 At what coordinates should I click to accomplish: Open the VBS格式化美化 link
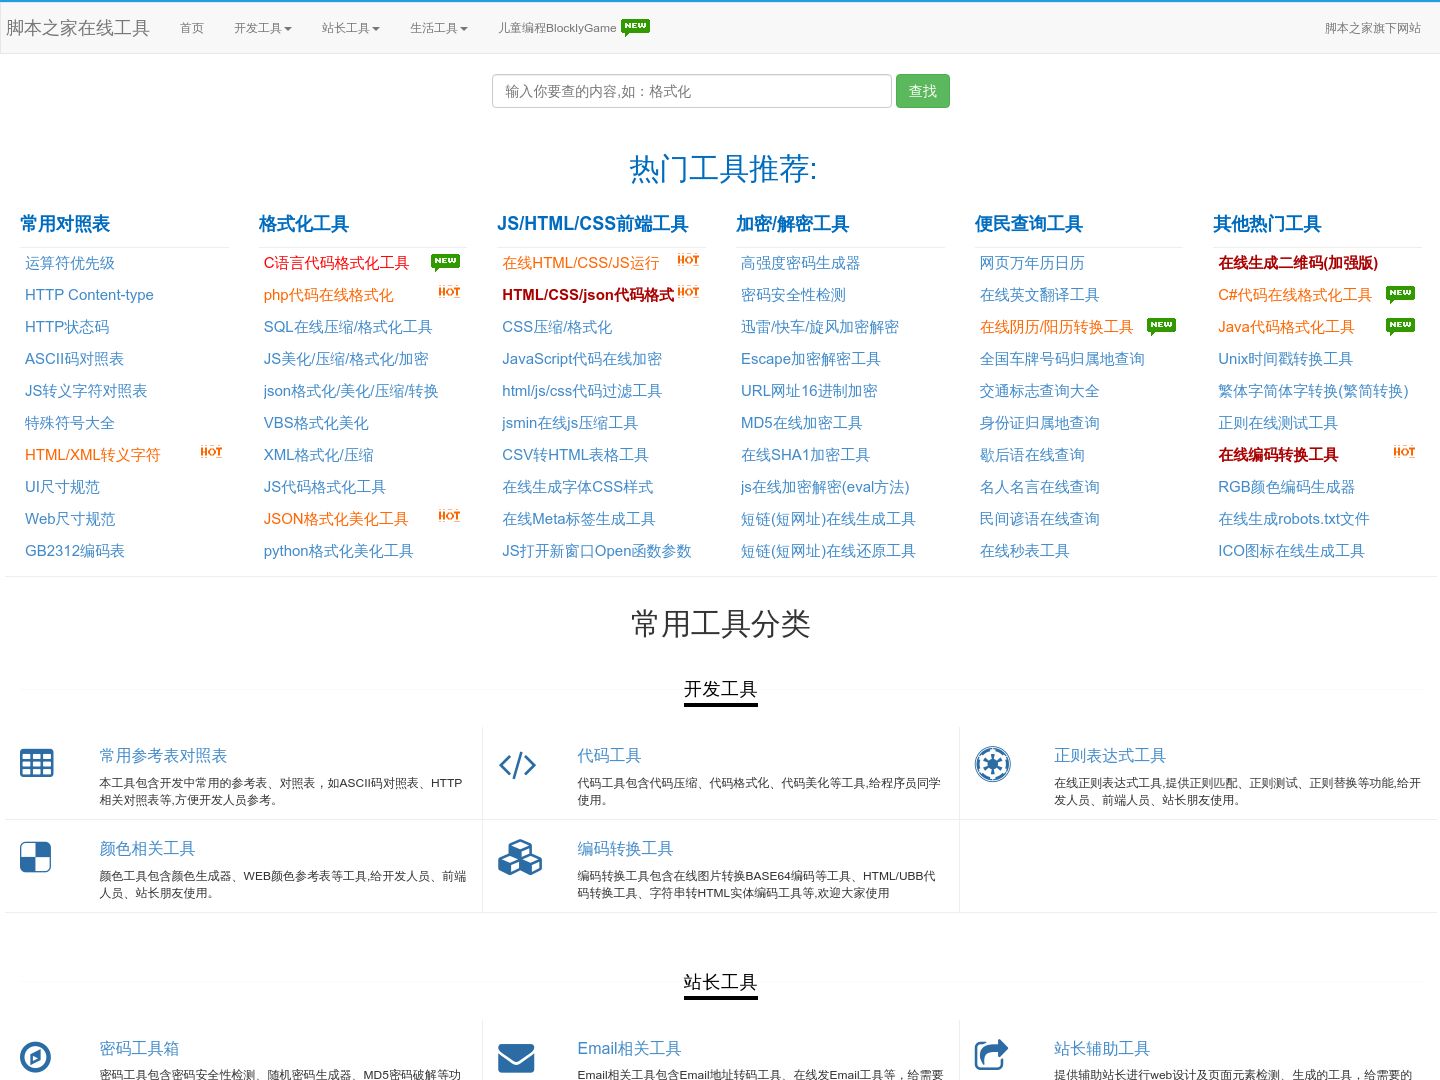tap(316, 423)
